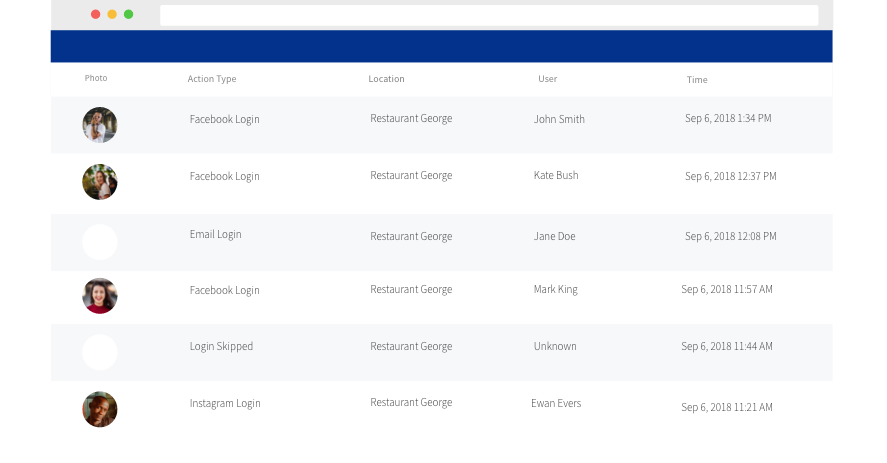Click the green maximize window button

(128, 14)
